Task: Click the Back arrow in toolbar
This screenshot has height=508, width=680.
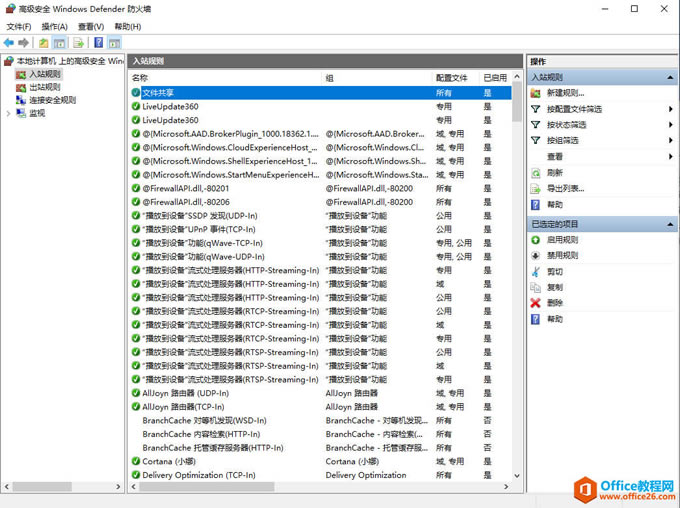Action: (x=9, y=43)
